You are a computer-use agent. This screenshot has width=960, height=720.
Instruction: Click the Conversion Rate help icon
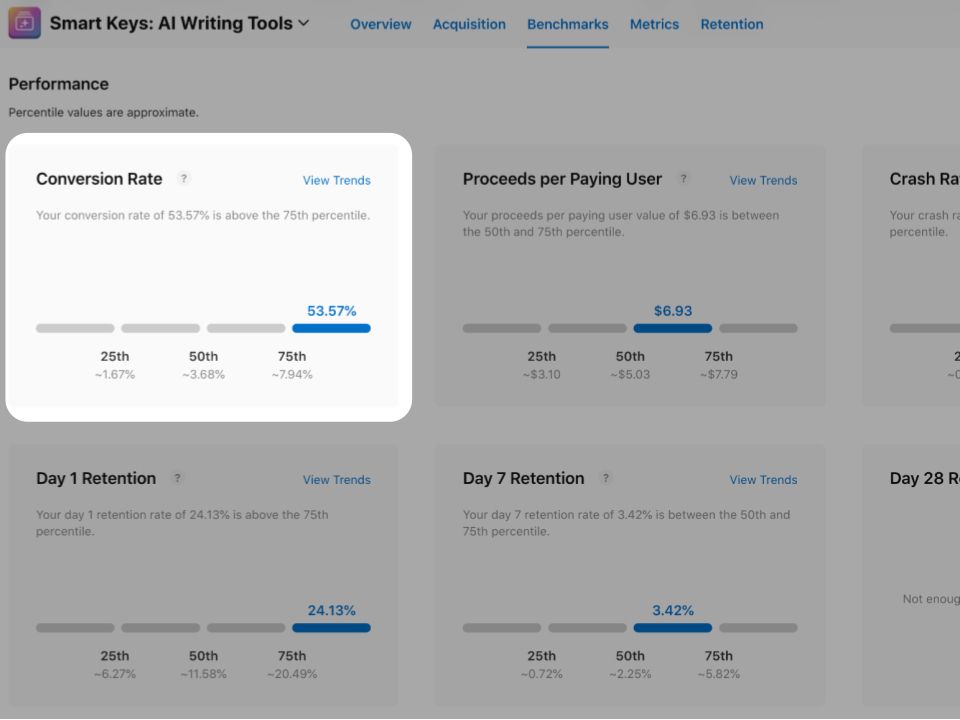click(x=184, y=178)
